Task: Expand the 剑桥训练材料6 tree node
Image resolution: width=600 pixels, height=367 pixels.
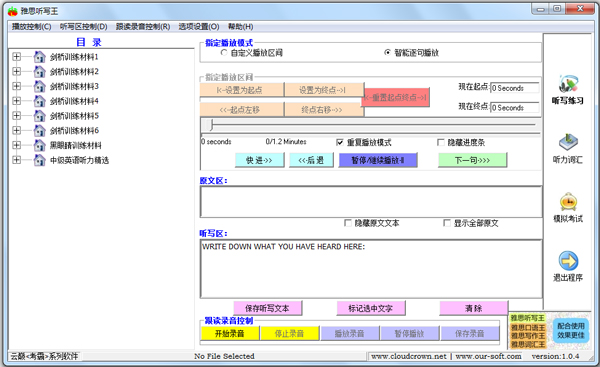Action: coord(16,130)
